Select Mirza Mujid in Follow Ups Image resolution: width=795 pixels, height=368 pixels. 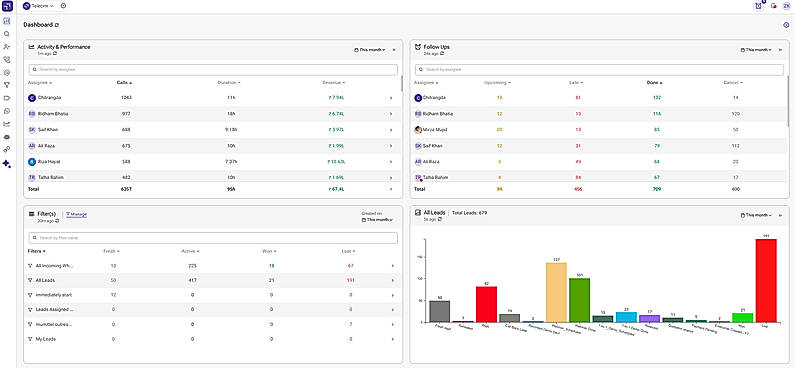pyautogui.click(x=436, y=130)
